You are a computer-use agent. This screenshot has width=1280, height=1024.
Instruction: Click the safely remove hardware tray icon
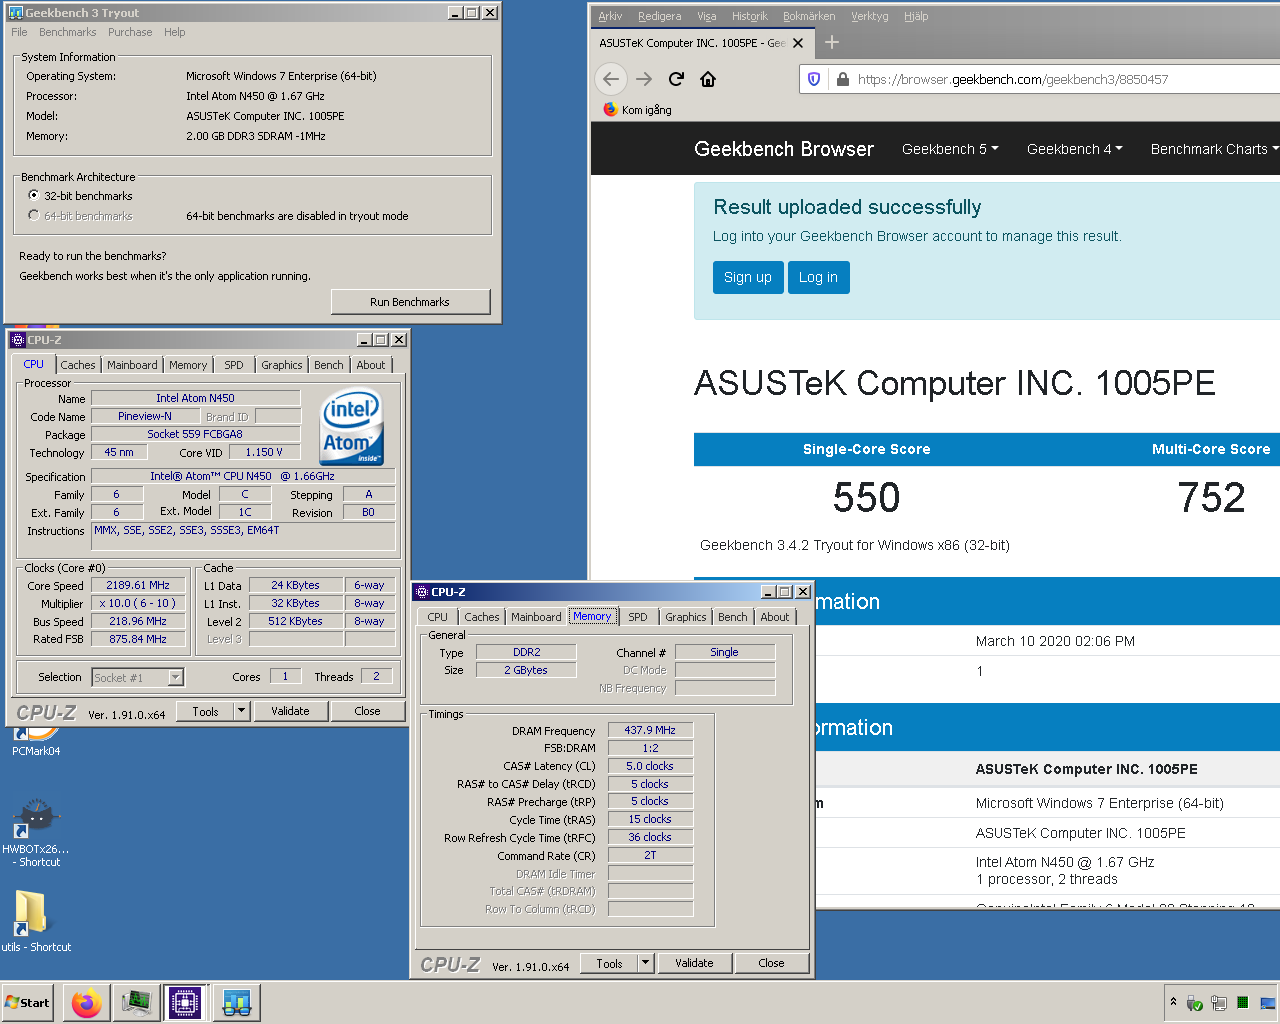click(1194, 1003)
